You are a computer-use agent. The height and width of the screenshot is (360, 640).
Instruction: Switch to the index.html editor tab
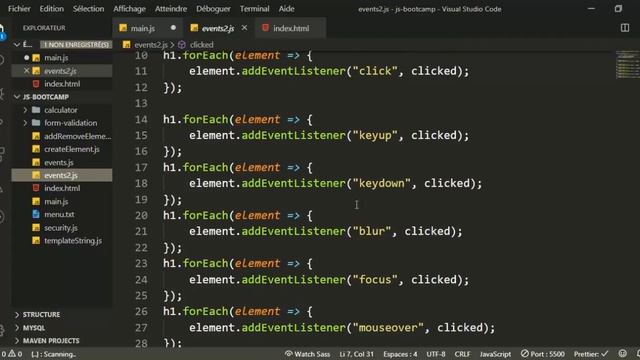[x=291, y=28]
